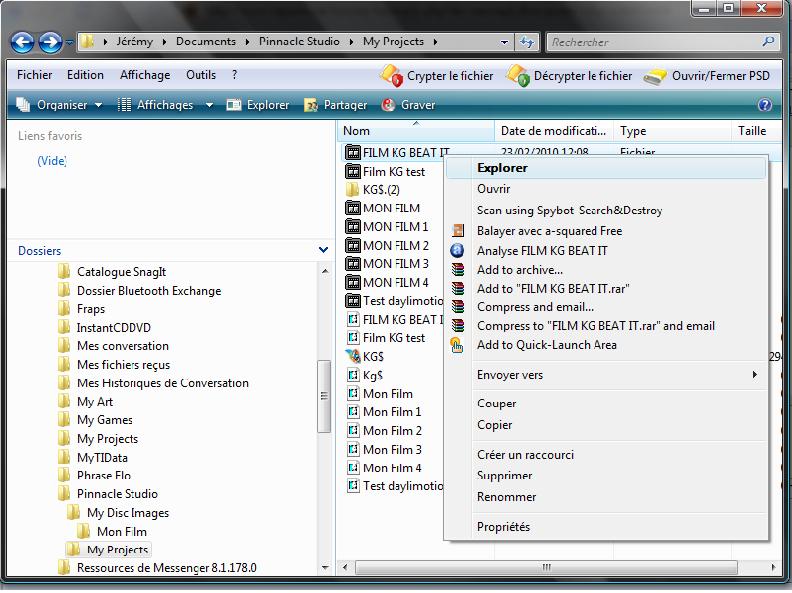Expand the Envoyer vers submenu
The width and height of the screenshot is (792, 593).
(x=754, y=375)
